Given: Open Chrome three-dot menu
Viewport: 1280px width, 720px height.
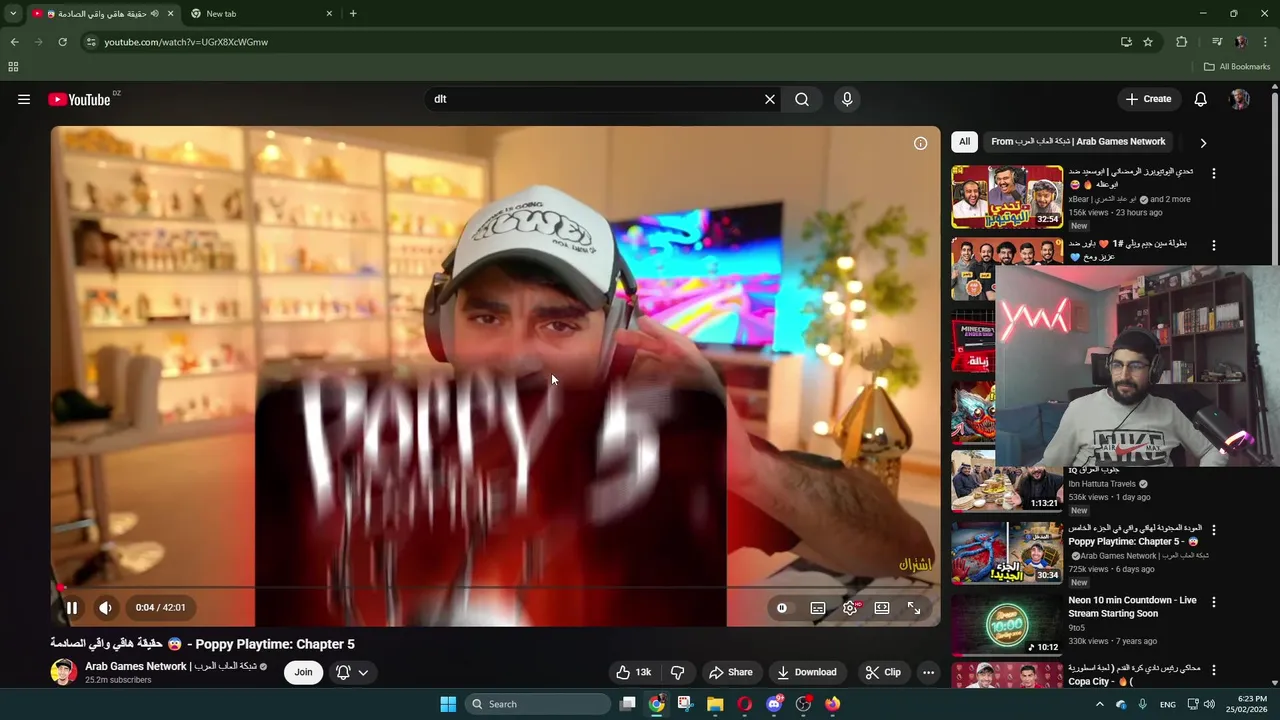Looking at the screenshot, I should tap(1265, 42).
